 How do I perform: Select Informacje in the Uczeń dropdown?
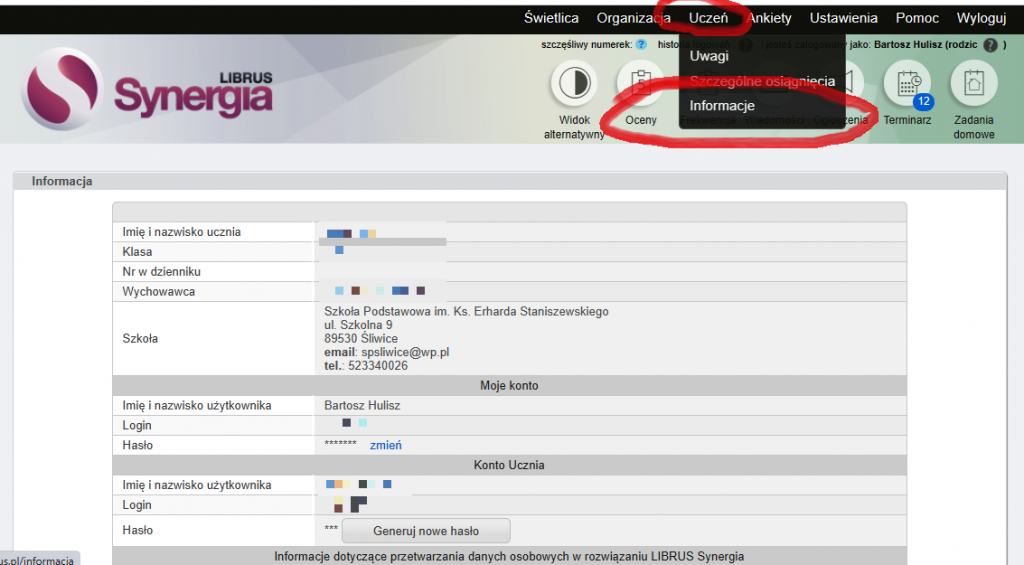(722, 106)
